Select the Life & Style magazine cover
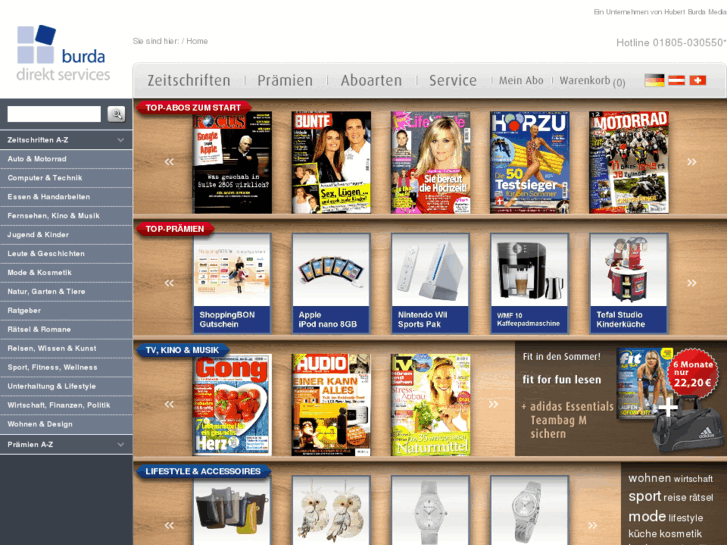The image size is (727, 545). click(x=430, y=162)
